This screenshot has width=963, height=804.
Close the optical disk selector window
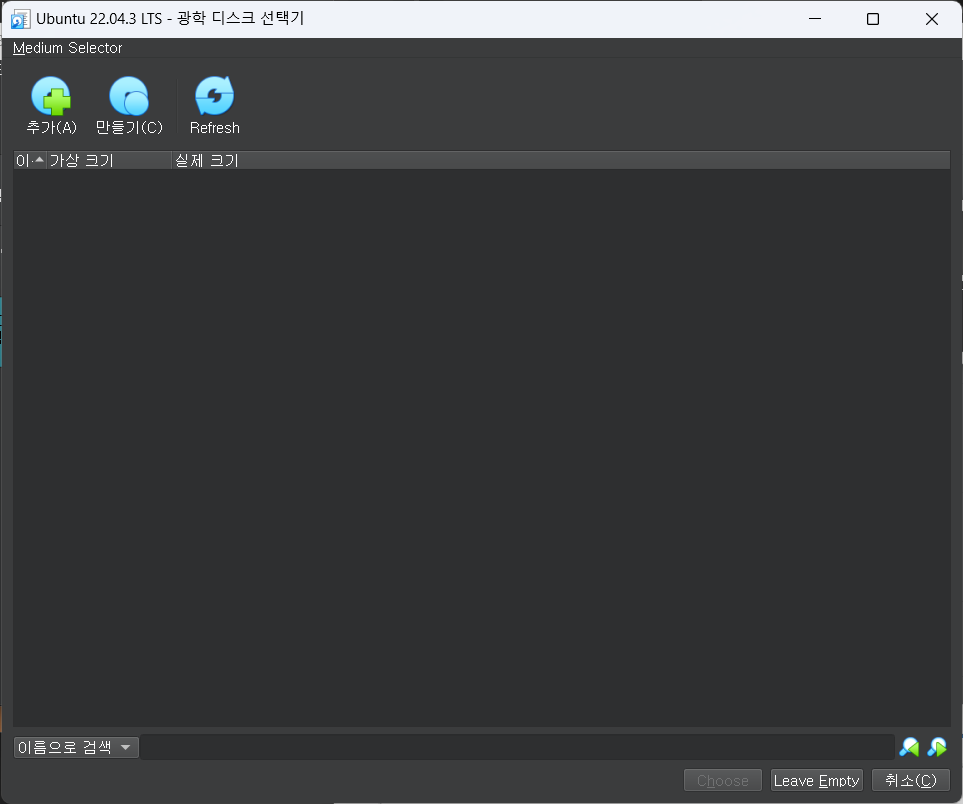pos(932,19)
